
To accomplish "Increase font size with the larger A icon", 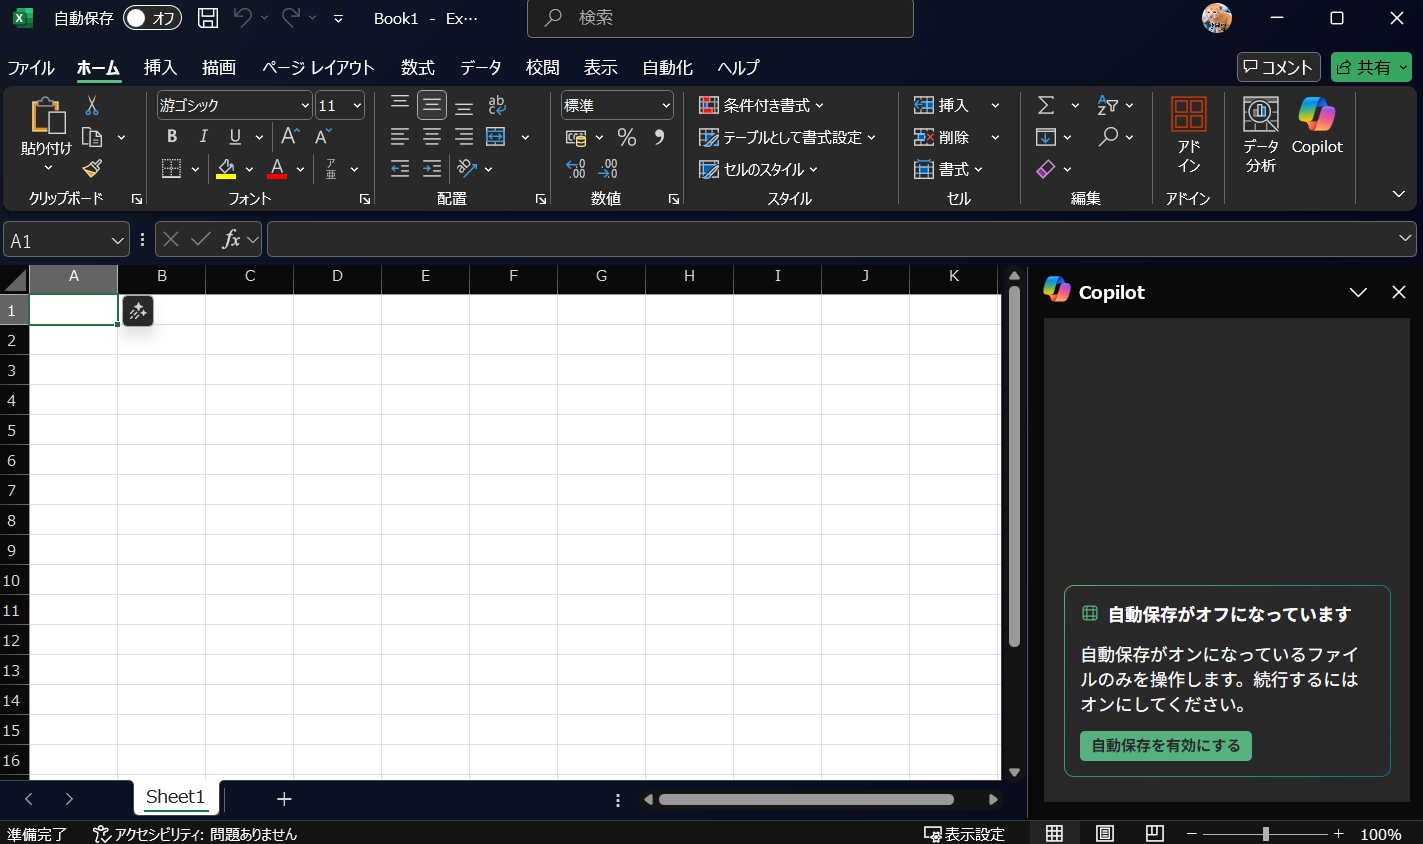I will pos(290,136).
